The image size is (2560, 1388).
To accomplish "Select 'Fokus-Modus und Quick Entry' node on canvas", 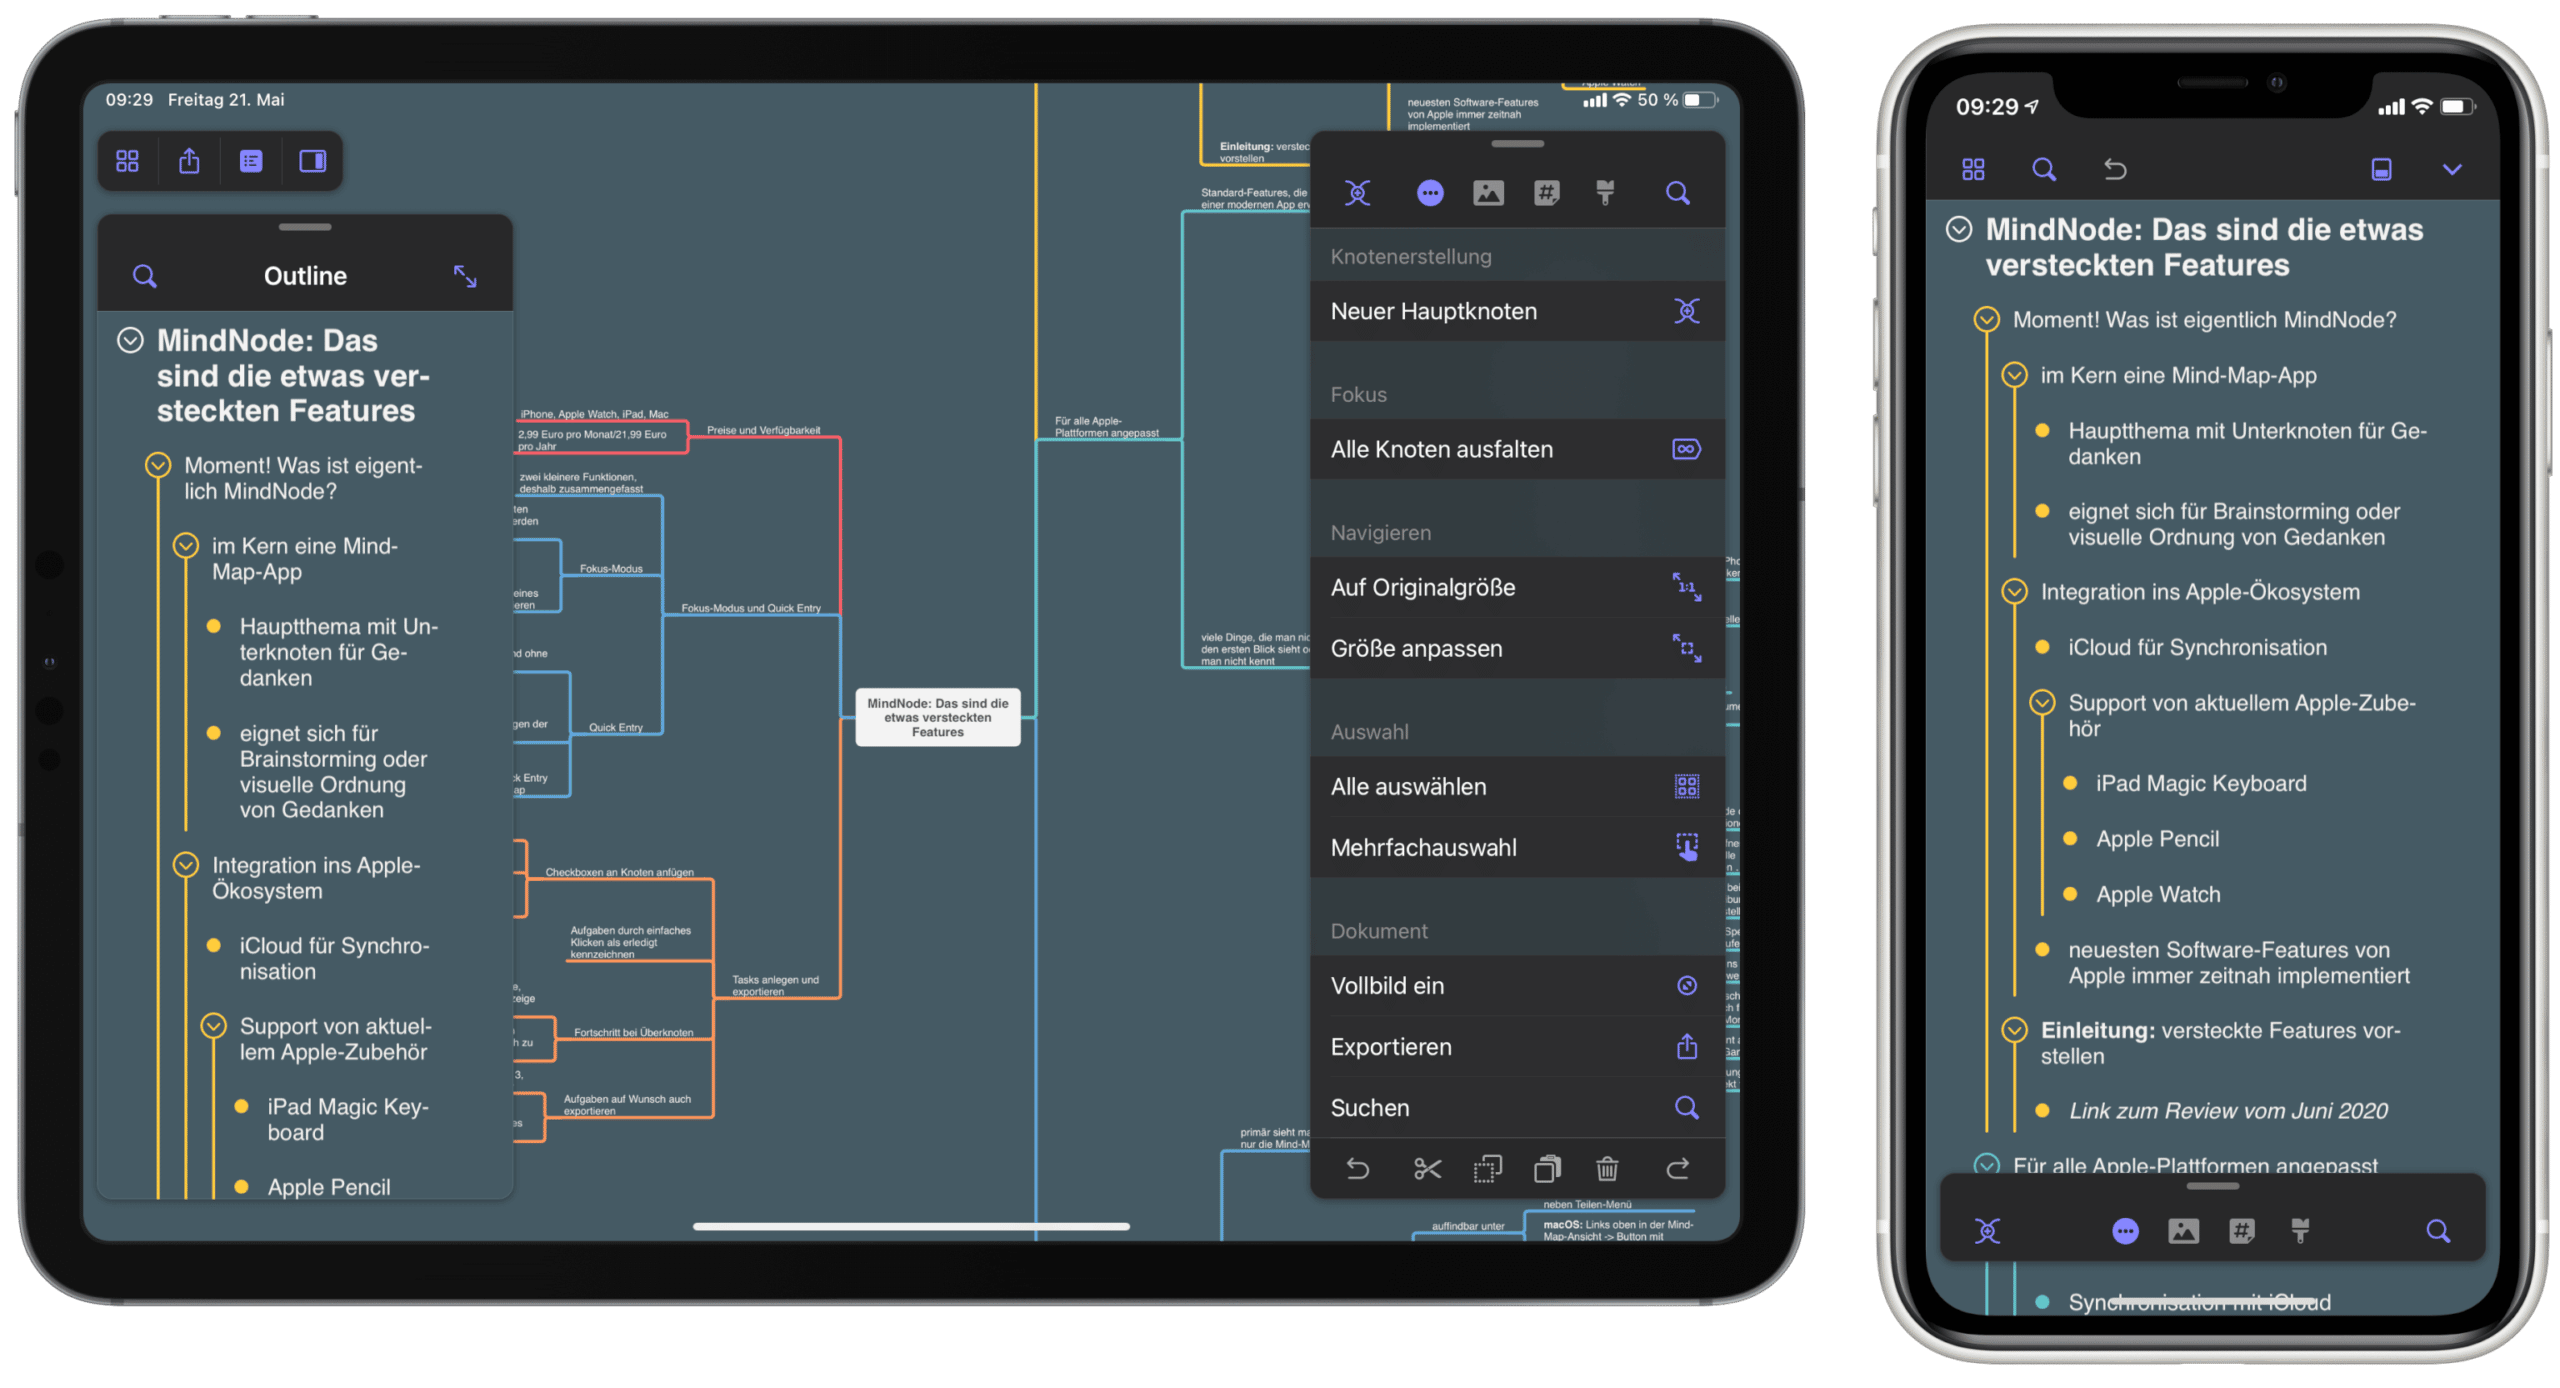I will pyautogui.click(x=750, y=608).
